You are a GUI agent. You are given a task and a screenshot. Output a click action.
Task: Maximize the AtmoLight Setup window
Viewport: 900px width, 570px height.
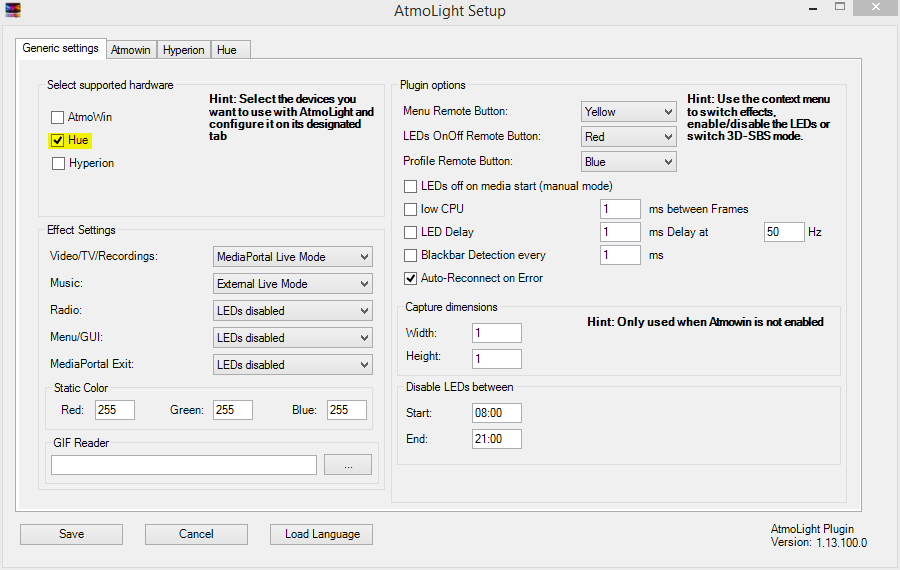click(840, 7)
